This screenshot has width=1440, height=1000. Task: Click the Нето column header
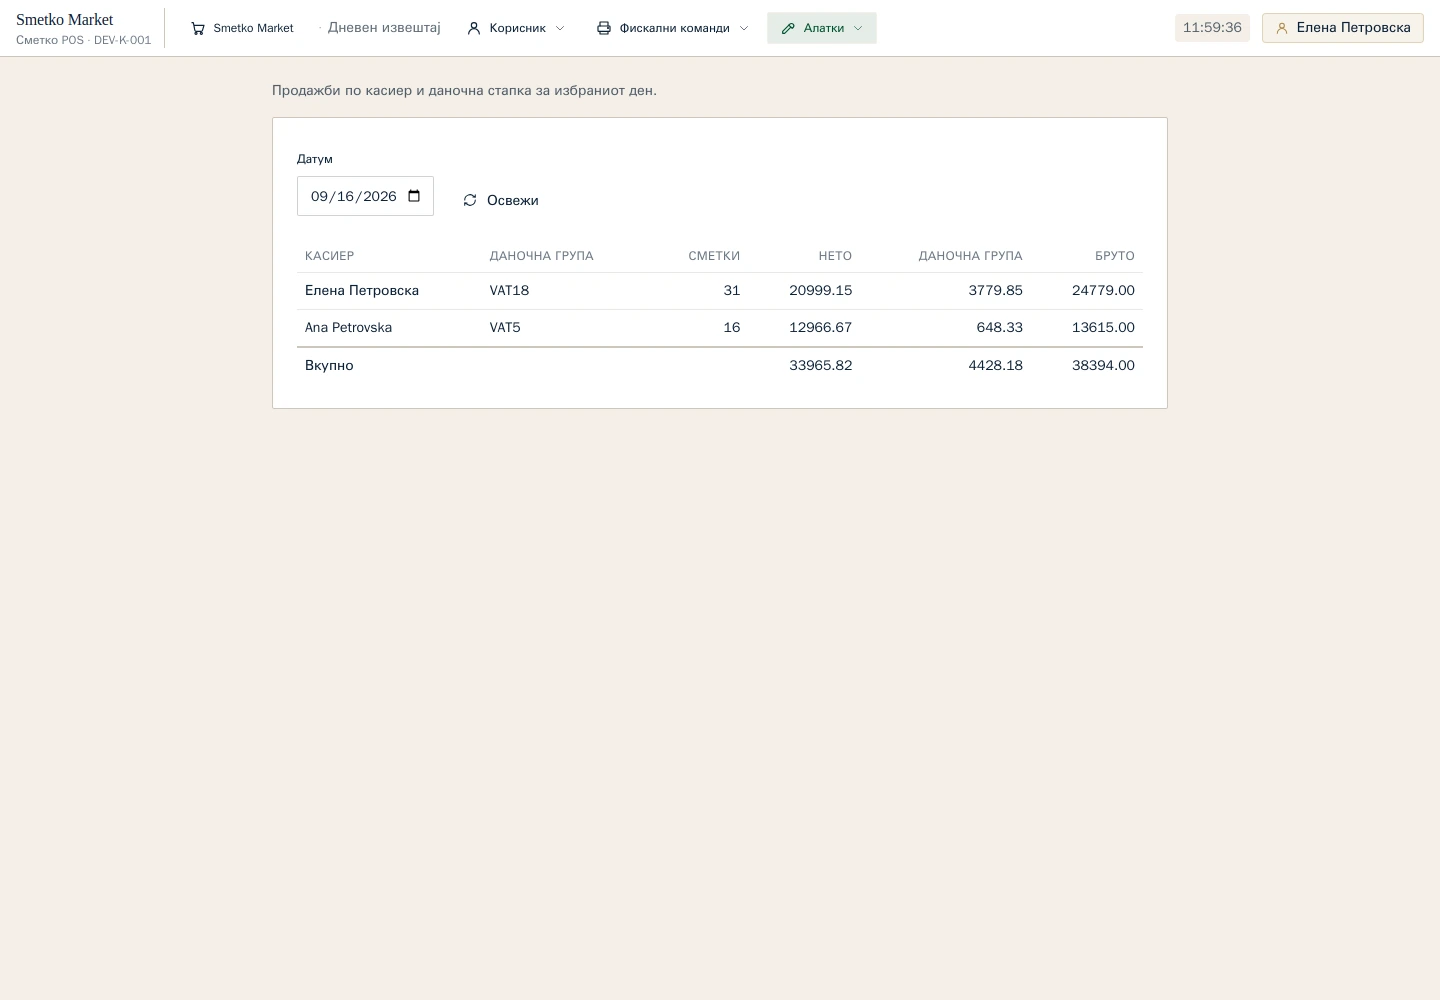(835, 256)
